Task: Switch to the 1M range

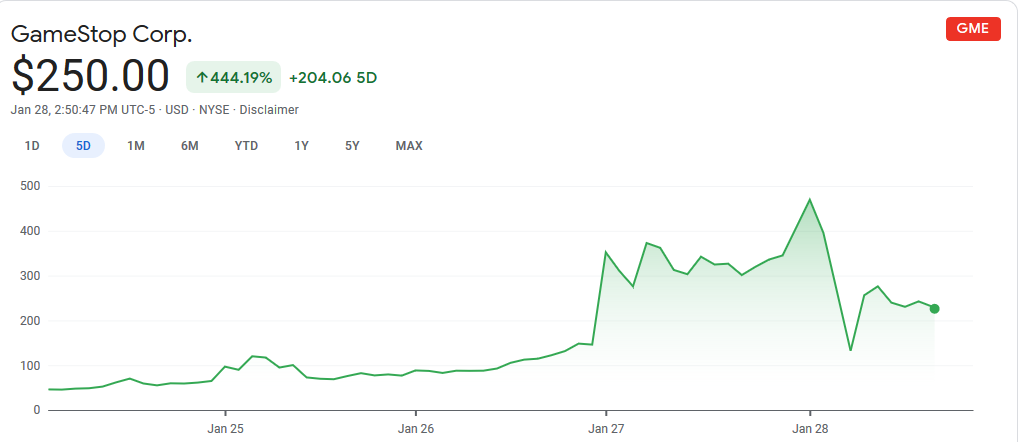Action: (x=136, y=146)
